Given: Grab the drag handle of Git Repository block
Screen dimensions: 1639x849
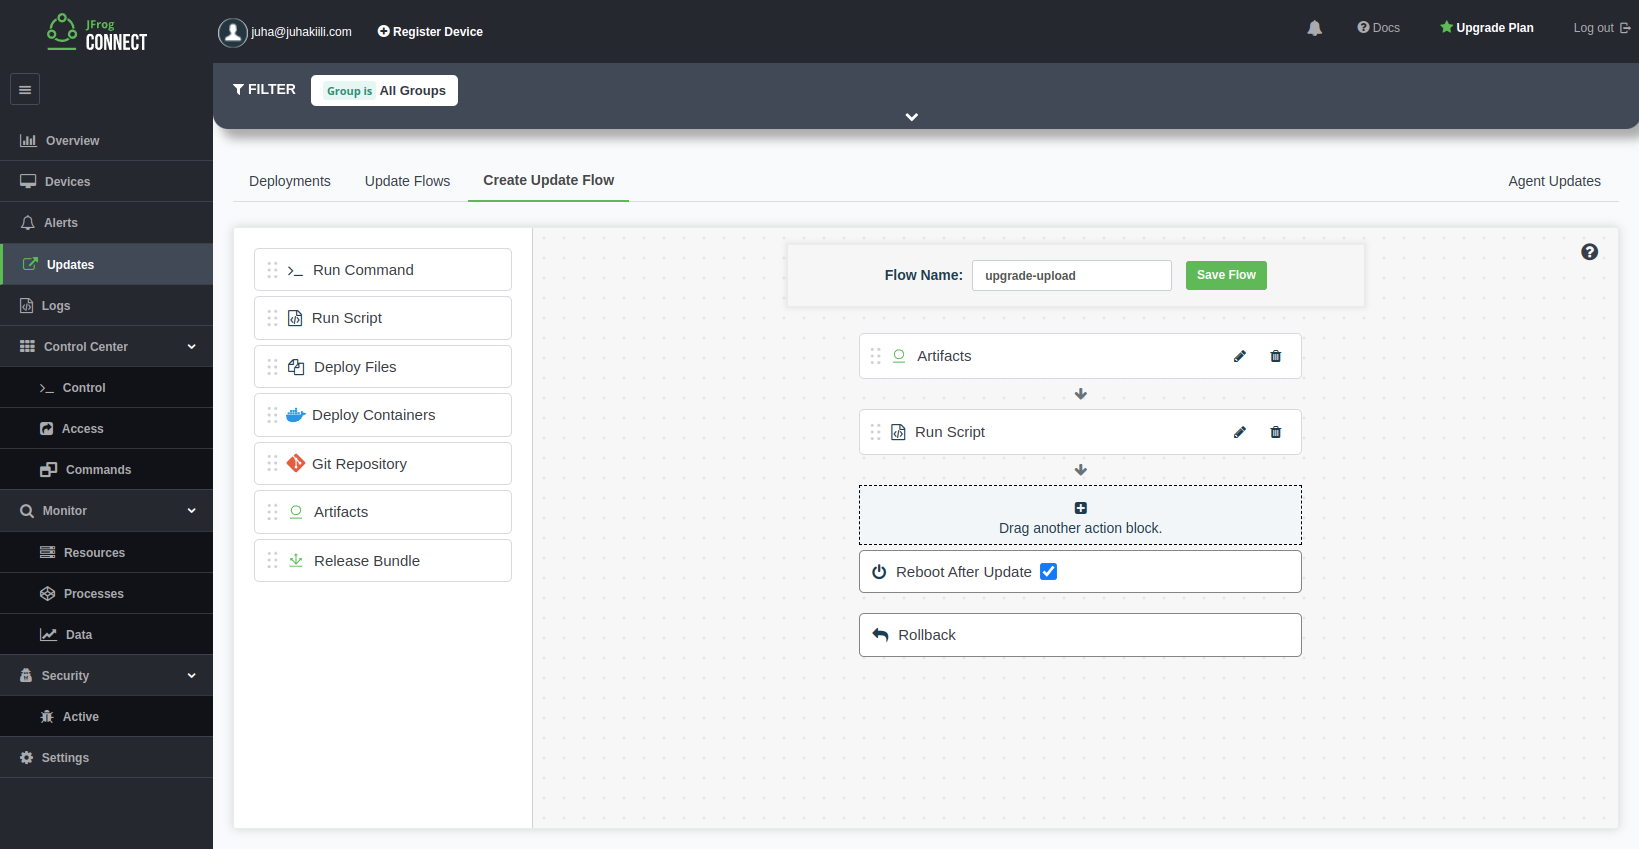Looking at the screenshot, I should 272,463.
